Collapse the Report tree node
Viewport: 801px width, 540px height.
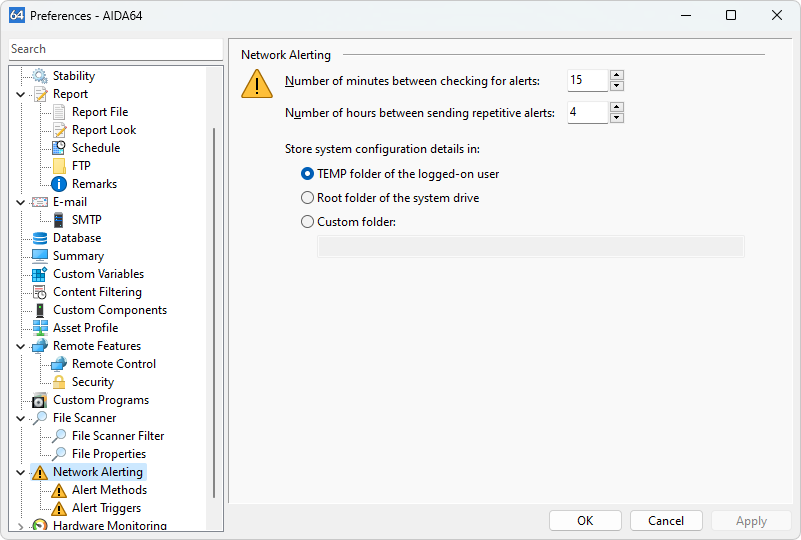[20, 95]
